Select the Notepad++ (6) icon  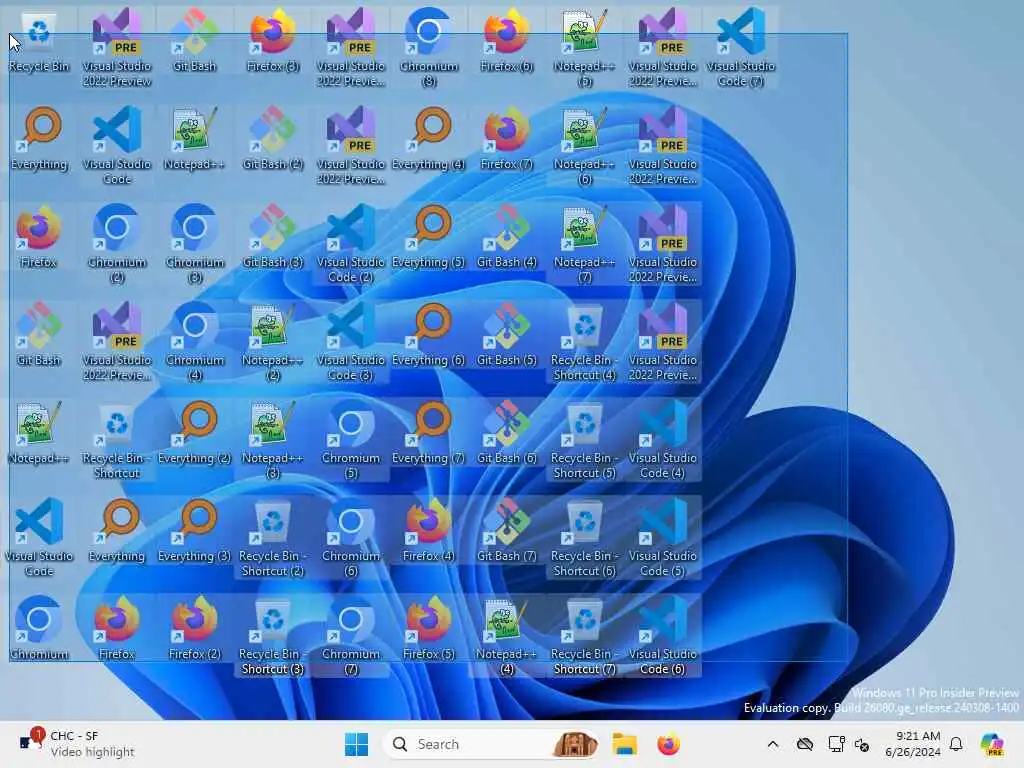(584, 146)
